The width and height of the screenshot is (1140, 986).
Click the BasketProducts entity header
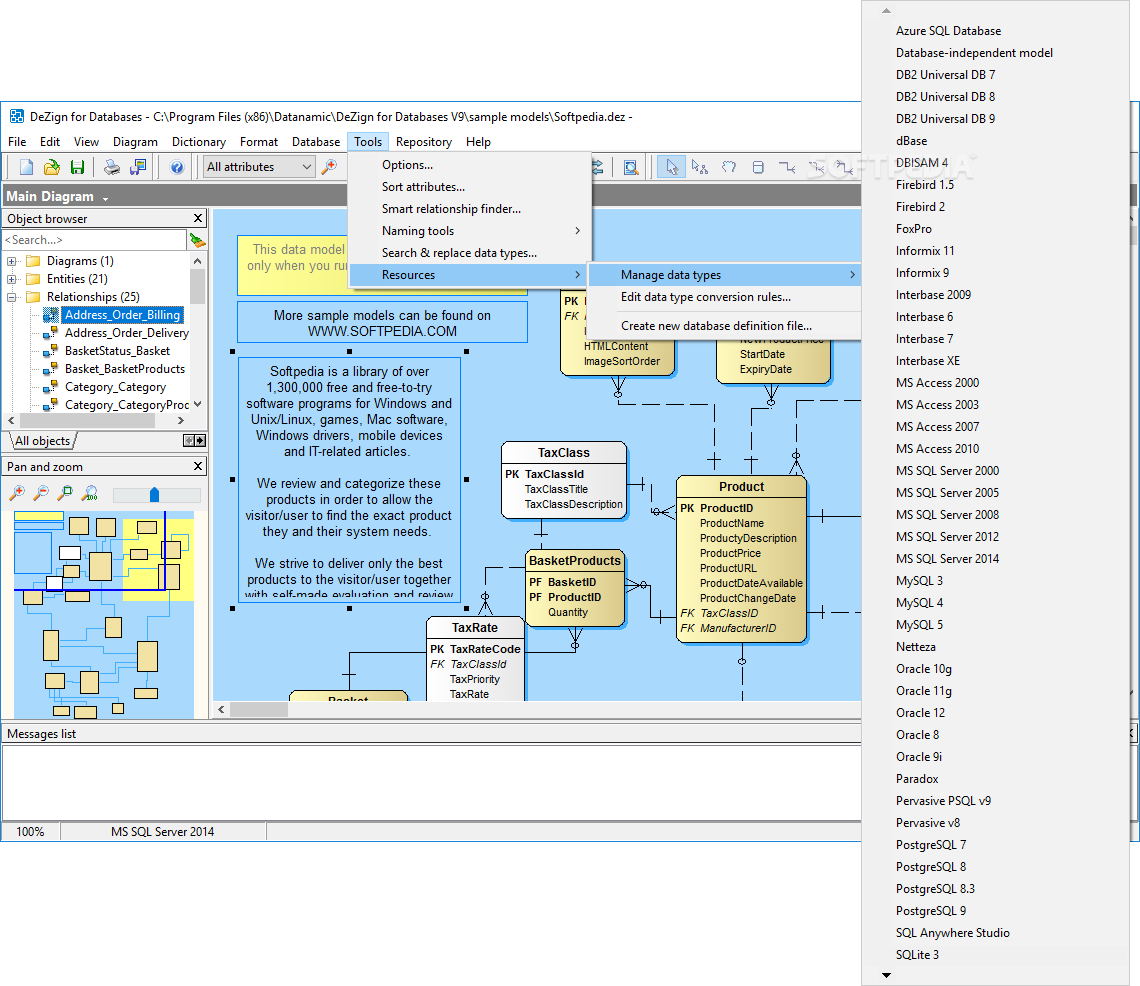point(574,561)
